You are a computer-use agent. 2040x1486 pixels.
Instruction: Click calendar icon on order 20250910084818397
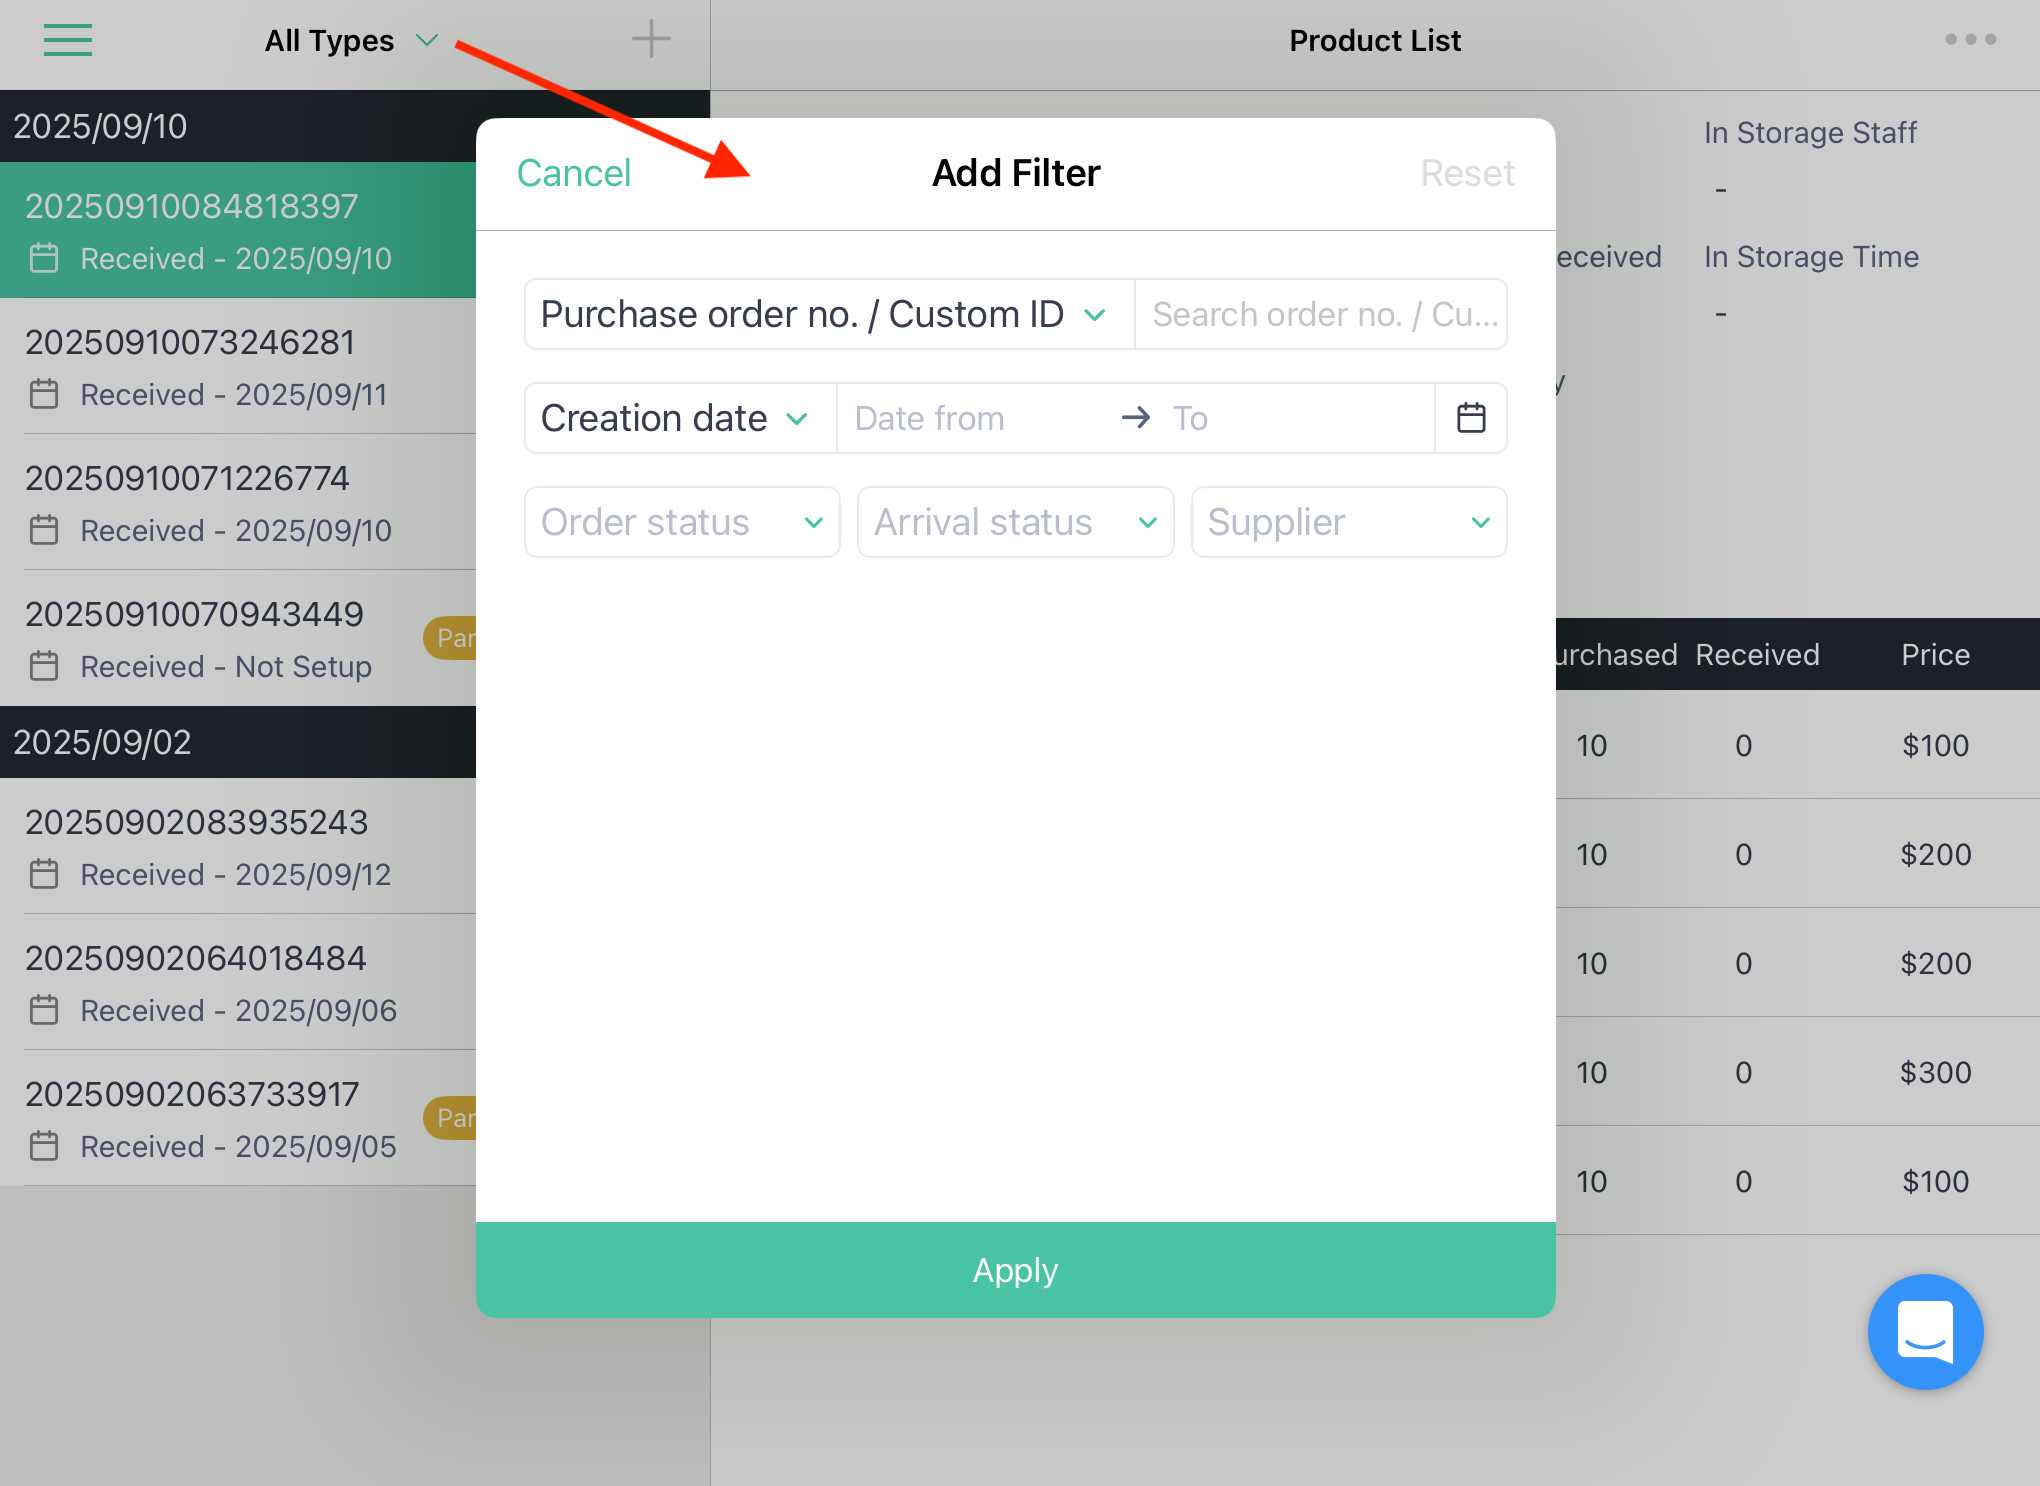[x=44, y=258]
